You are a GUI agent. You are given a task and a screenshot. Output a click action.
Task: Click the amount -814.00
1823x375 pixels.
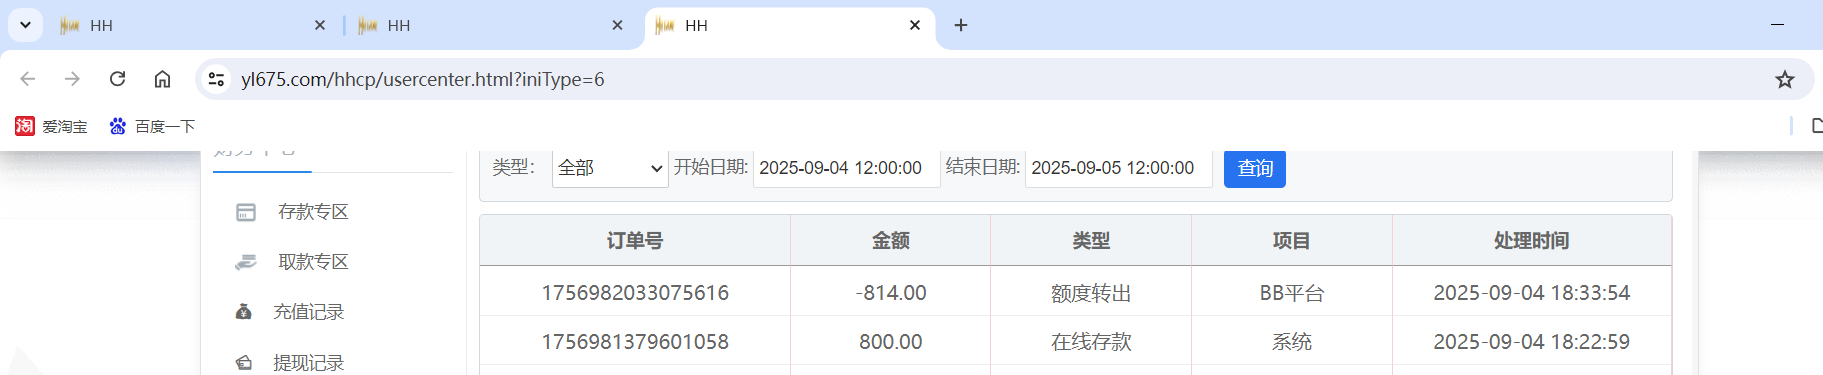pyautogui.click(x=891, y=293)
